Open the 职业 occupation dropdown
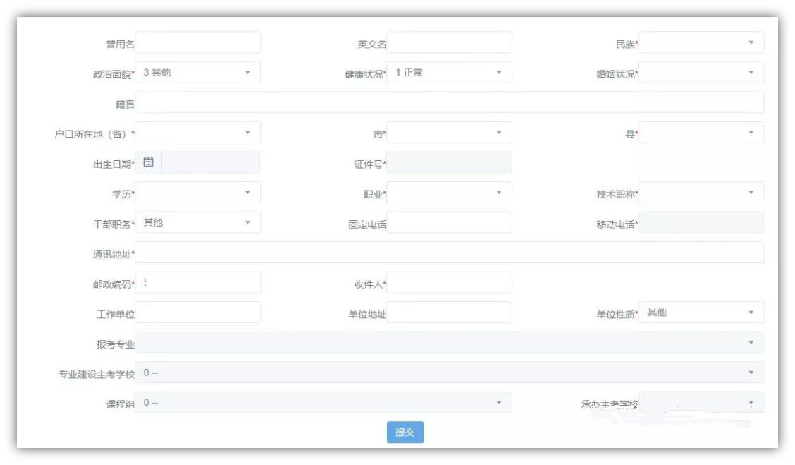Screen dimensions: 795x465 (449, 192)
